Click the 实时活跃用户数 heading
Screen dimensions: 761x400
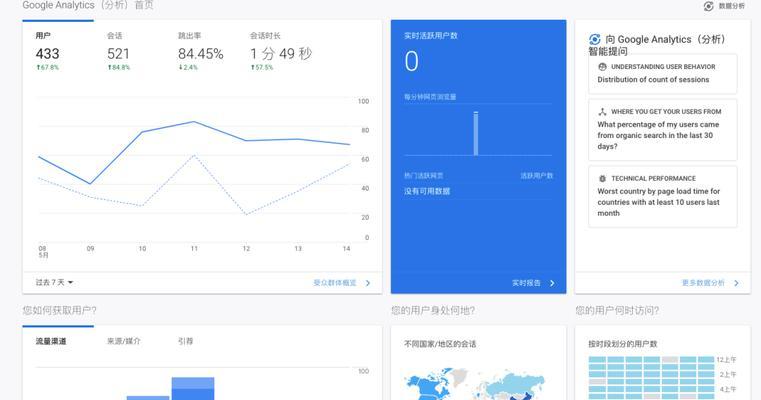click(x=431, y=35)
